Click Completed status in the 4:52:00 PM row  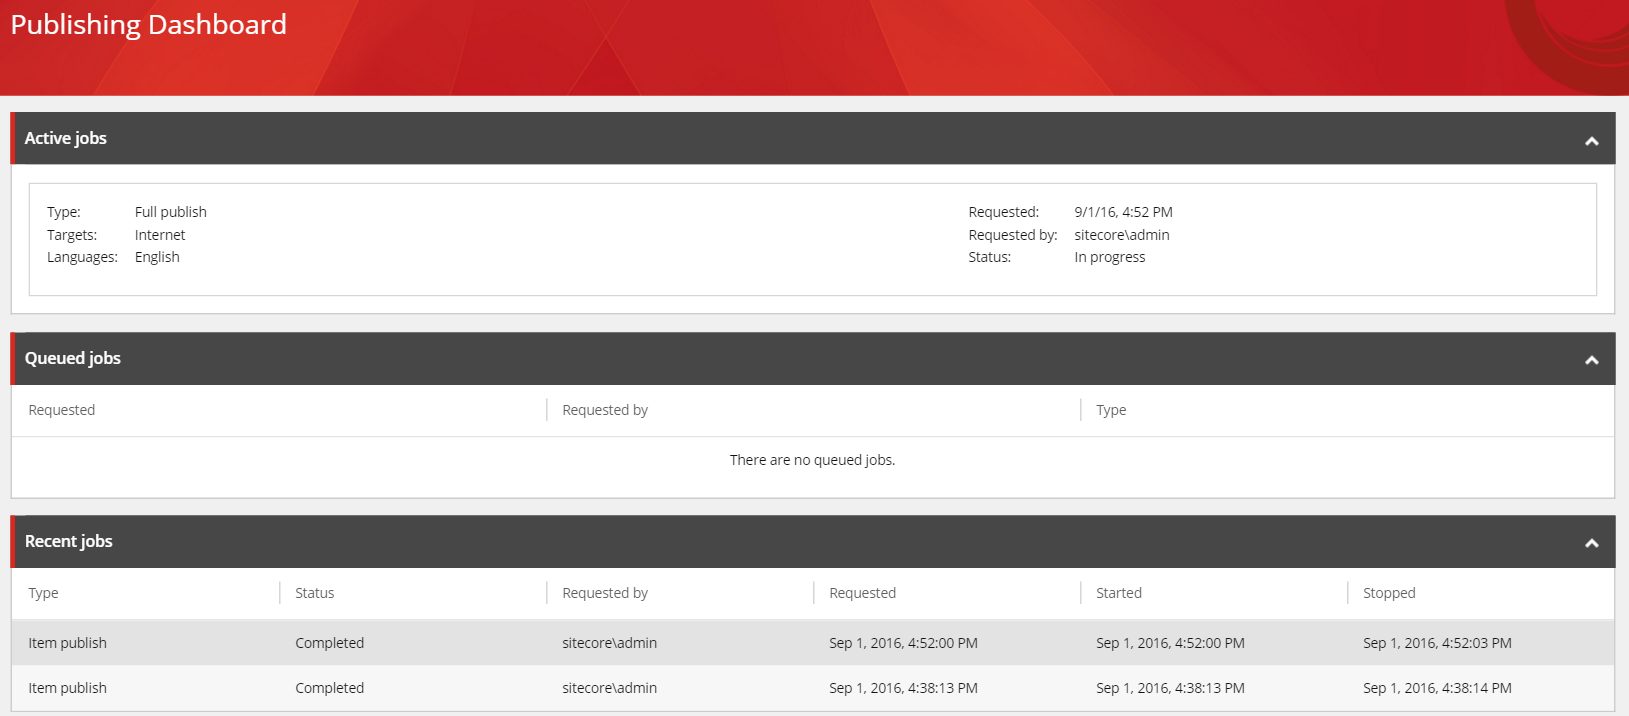330,643
